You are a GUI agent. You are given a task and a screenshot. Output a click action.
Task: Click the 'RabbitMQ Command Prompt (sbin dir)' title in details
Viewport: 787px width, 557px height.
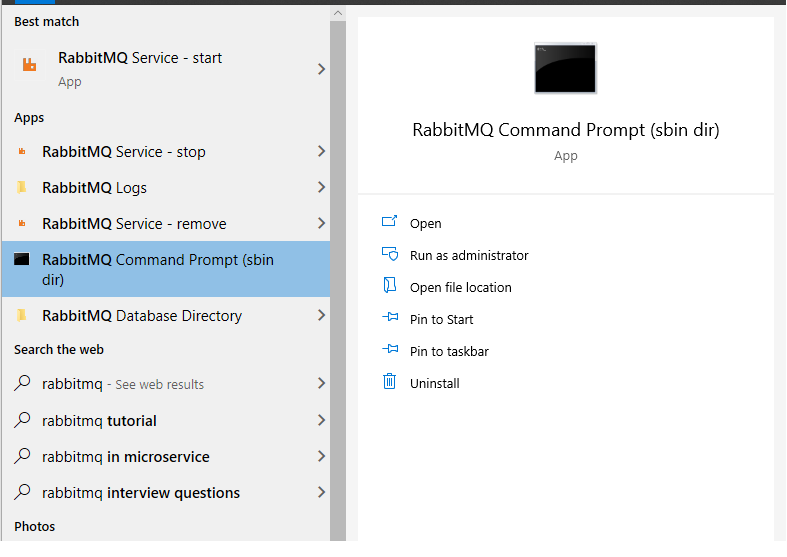coord(566,130)
